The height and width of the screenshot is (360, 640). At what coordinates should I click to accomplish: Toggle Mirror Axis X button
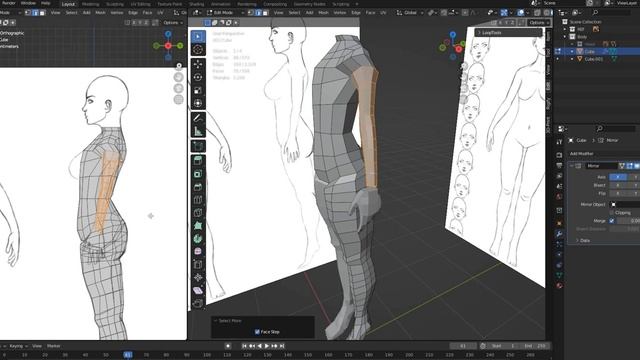pyautogui.click(x=618, y=177)
